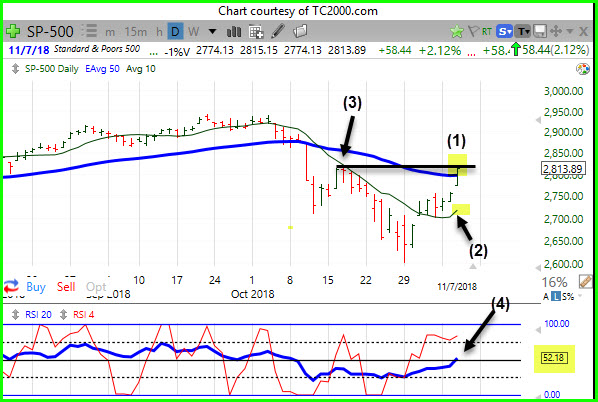
Task: Open the blue S dropdown button
Action: [504, 31]
